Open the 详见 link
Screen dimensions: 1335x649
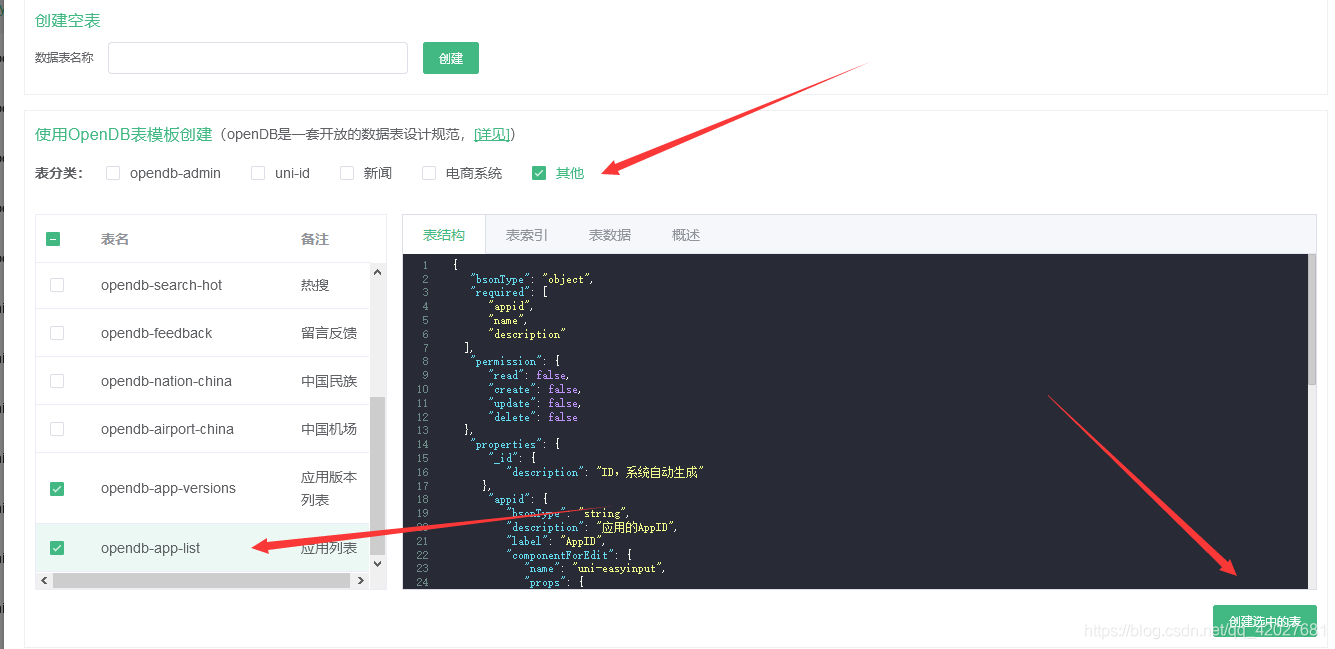[492, 134]
